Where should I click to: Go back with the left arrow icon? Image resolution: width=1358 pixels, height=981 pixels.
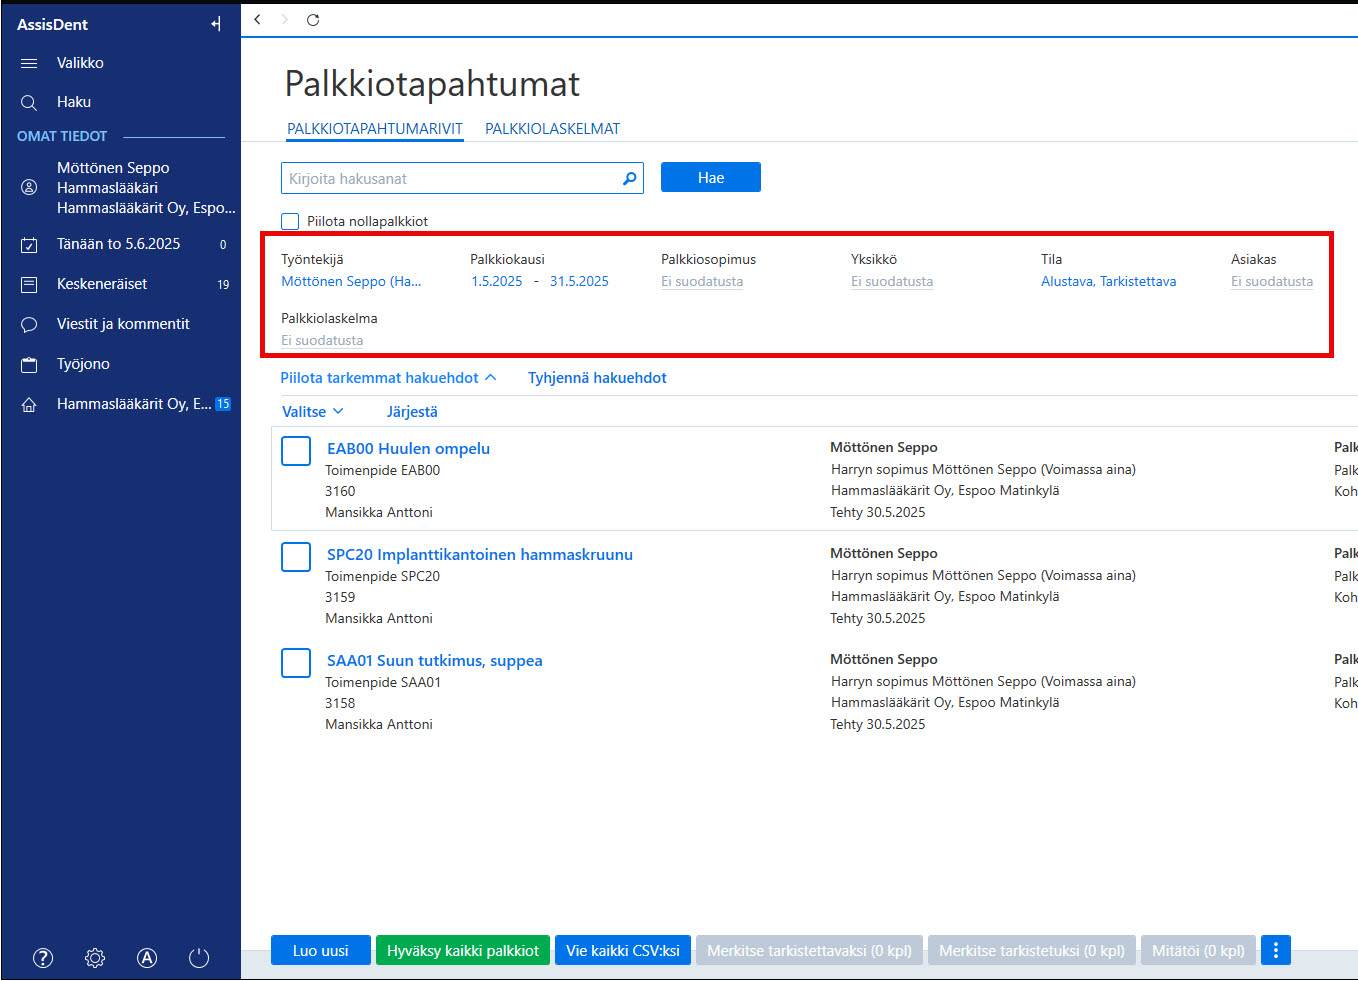point(258,20)
